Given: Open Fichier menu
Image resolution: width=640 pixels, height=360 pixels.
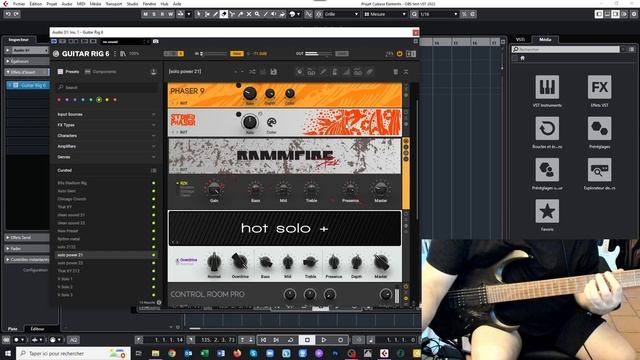Looking at the screenshot, I should [x=19, y=4].
